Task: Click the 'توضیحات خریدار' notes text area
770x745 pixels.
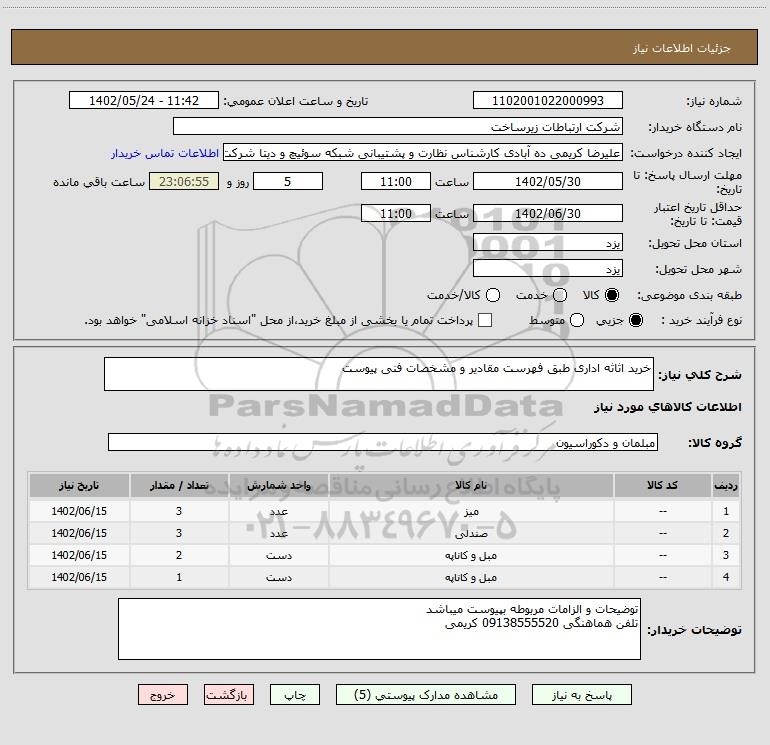Action: tap(378, 628)
